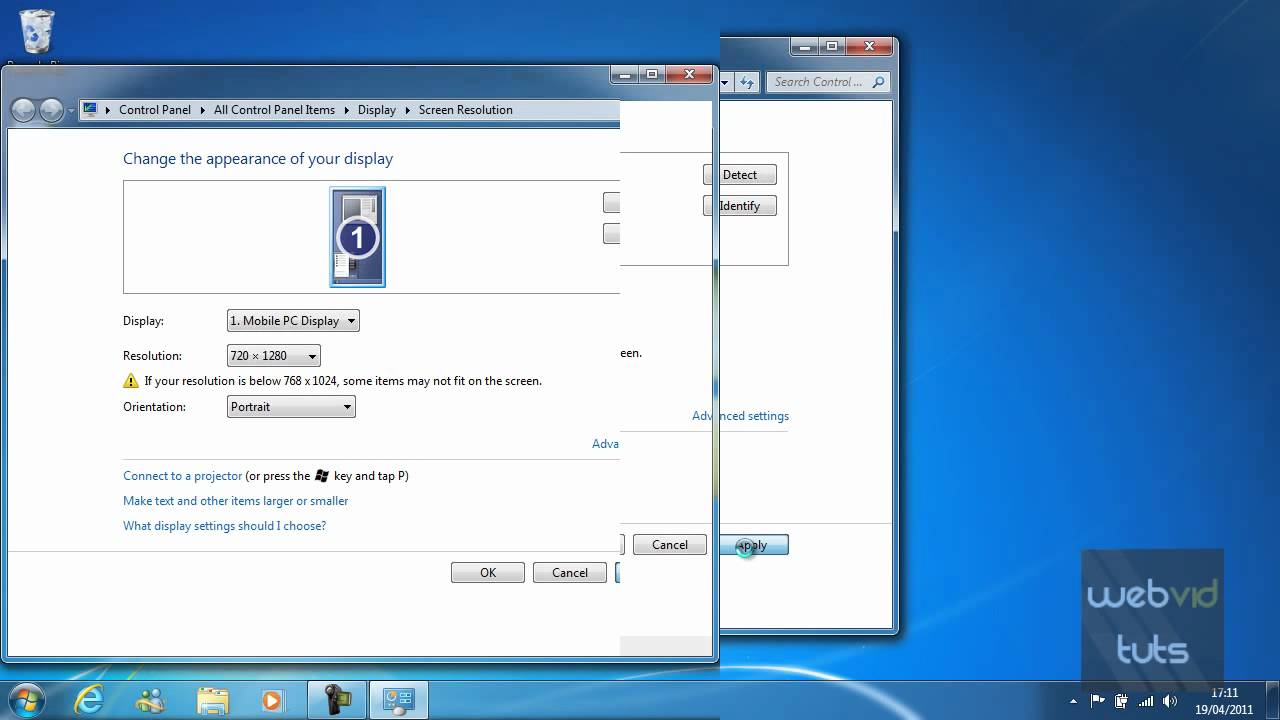Viewport: 1280px width, 720px height.
Task: Click the power/battery tray icon
Action: click(1122, 701)
